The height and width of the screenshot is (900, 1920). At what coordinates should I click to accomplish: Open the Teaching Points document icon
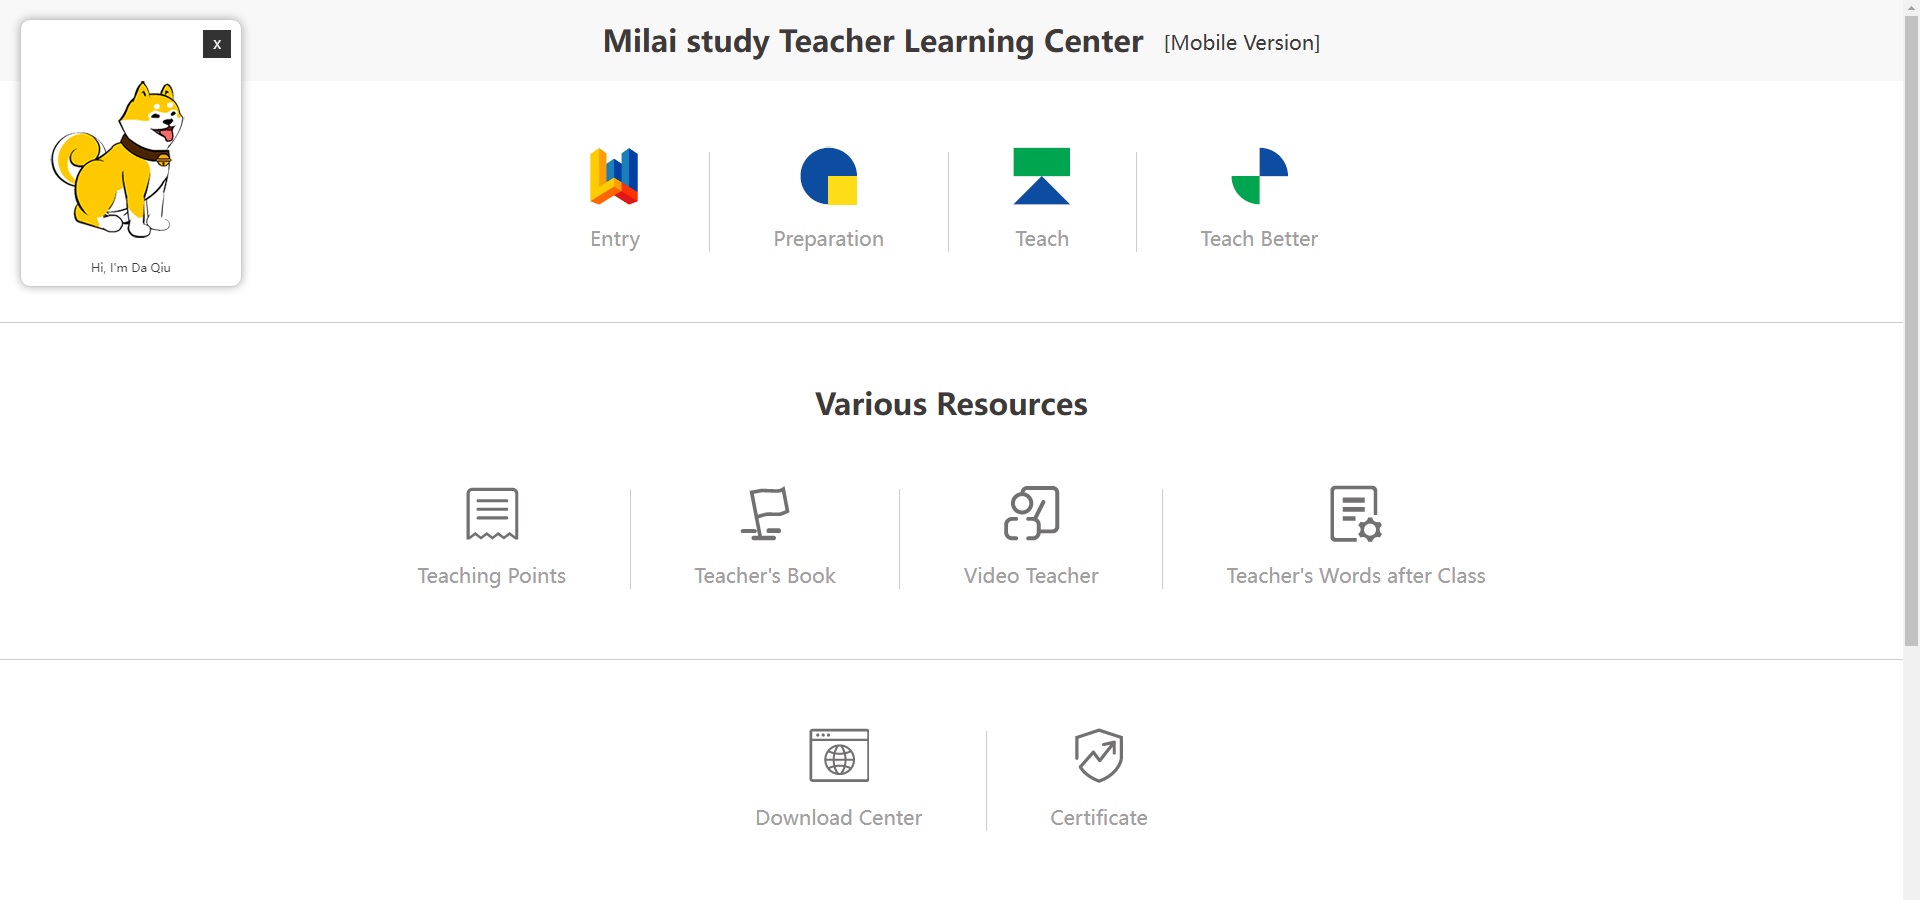tap(492, 514)
